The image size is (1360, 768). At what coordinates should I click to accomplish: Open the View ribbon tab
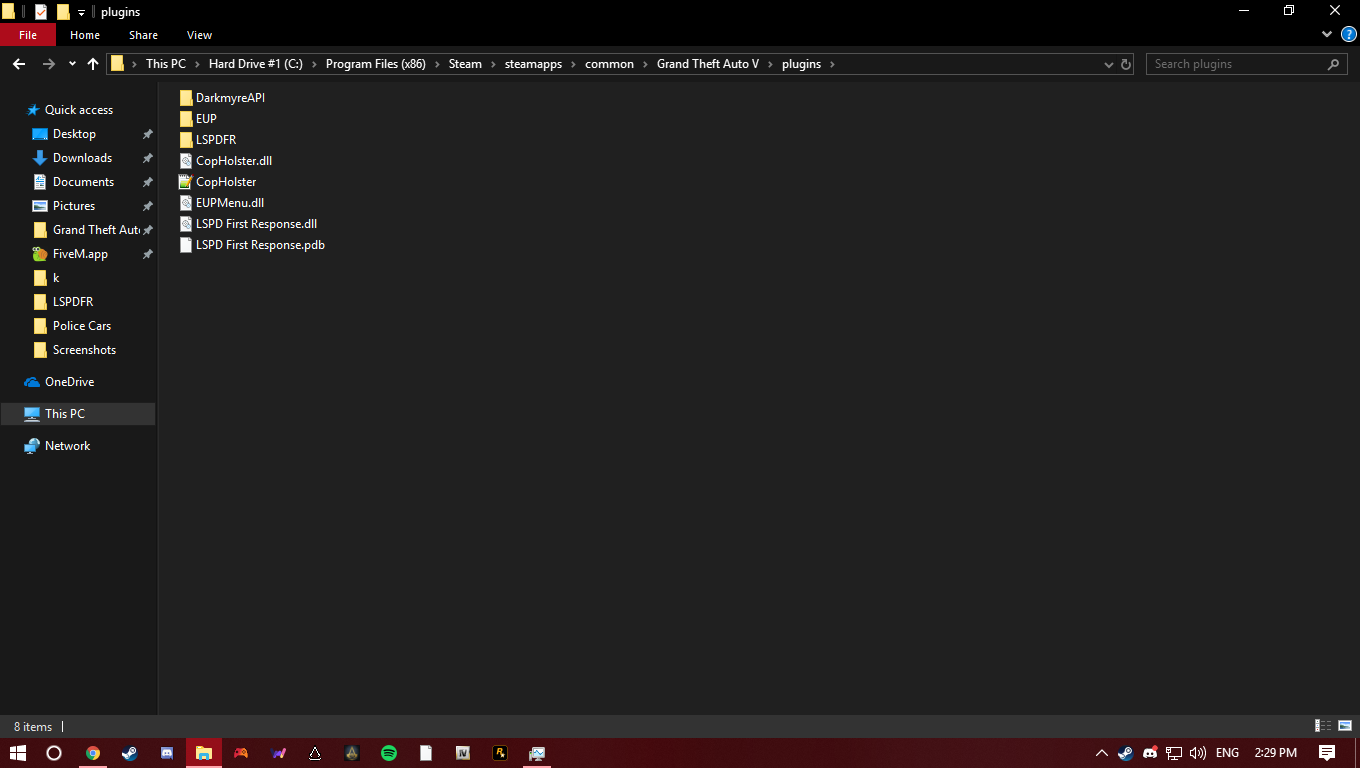[200, 35]
